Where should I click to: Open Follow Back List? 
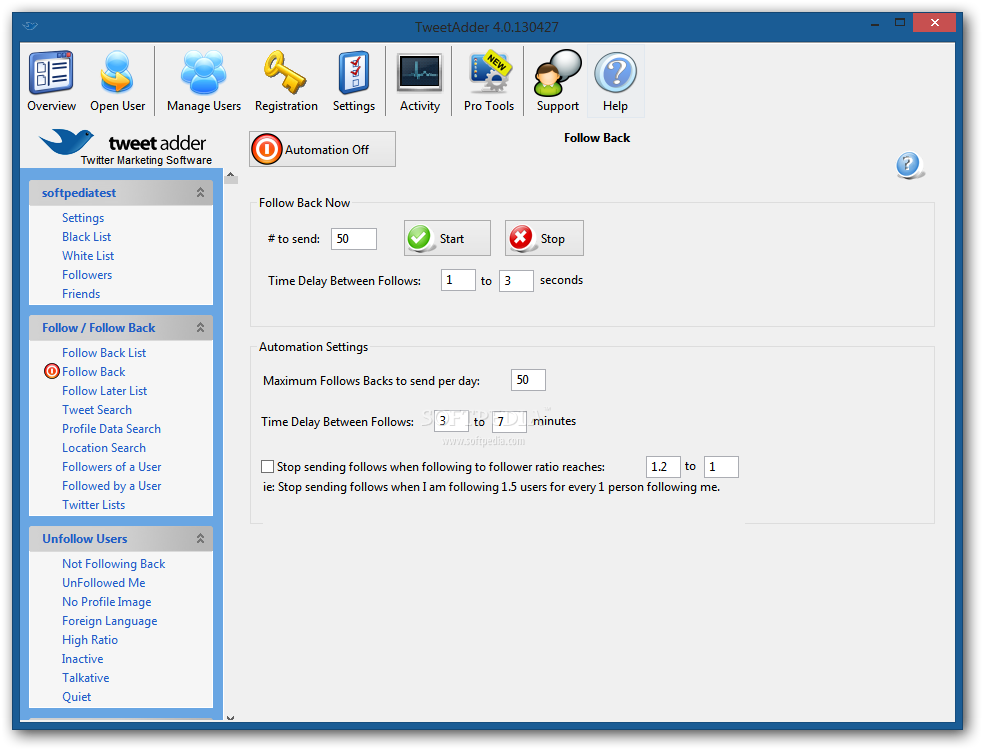104,352
